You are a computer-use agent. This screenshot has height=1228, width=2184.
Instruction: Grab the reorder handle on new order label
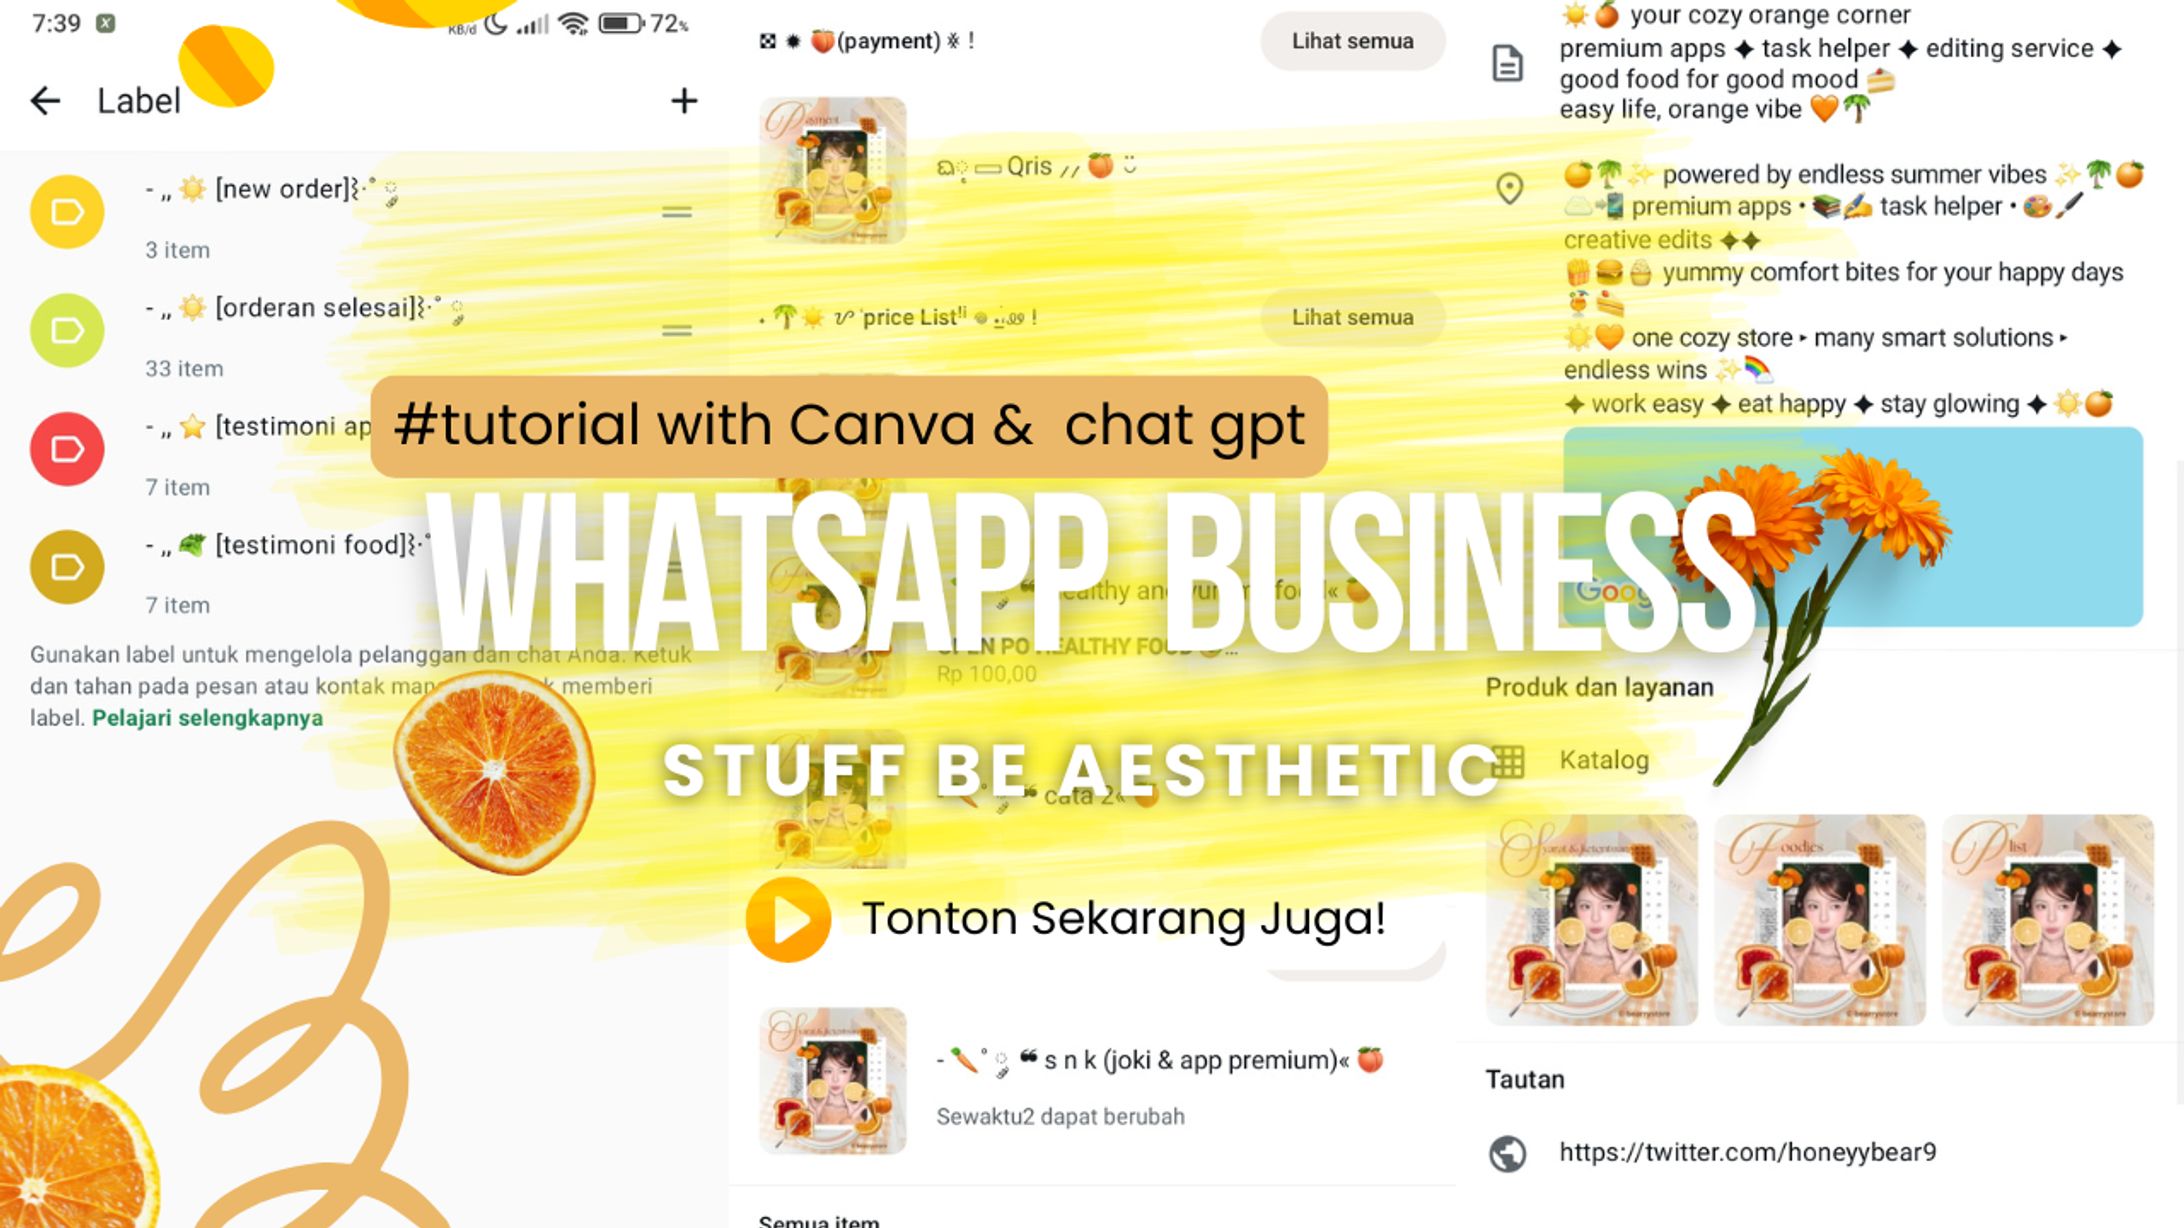point(677,212)
